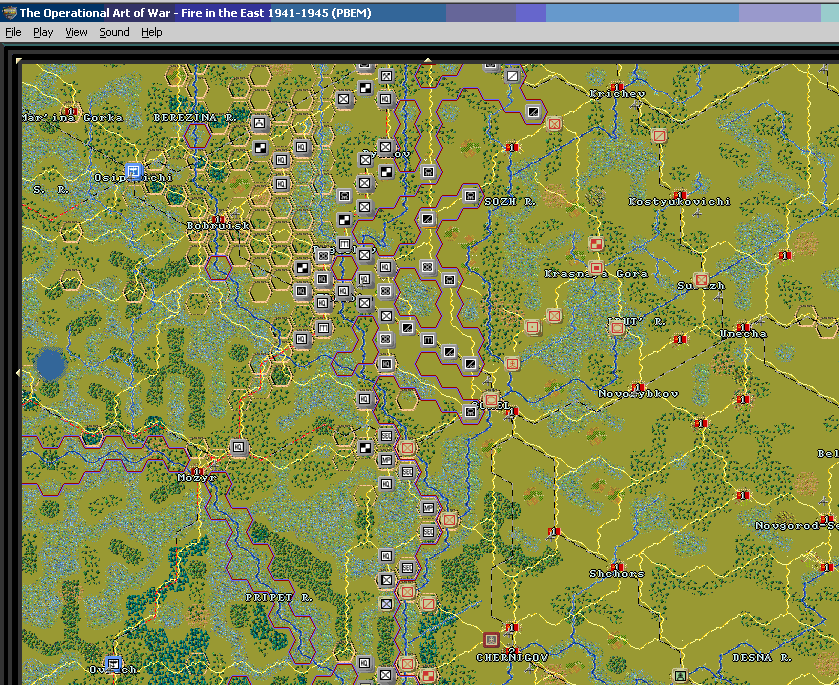The image size is (839, 686).
Task: Click the map scroll arrow on the top edge
Action: coord(428,60)
